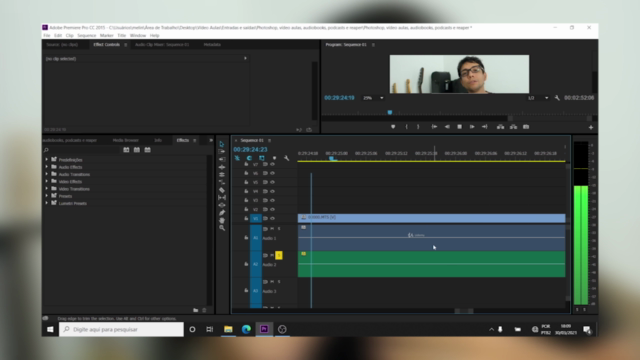This screenshot has height=360, width=640.
Task: Expand the Audio Transitions folder
Action: point(47,174)
